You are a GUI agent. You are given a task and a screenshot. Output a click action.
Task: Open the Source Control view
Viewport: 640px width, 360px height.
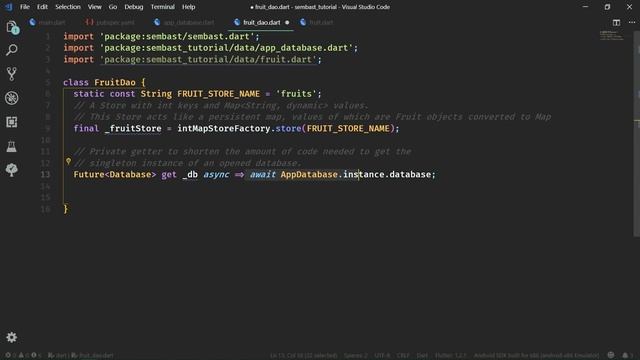click(x=12, y=74)
